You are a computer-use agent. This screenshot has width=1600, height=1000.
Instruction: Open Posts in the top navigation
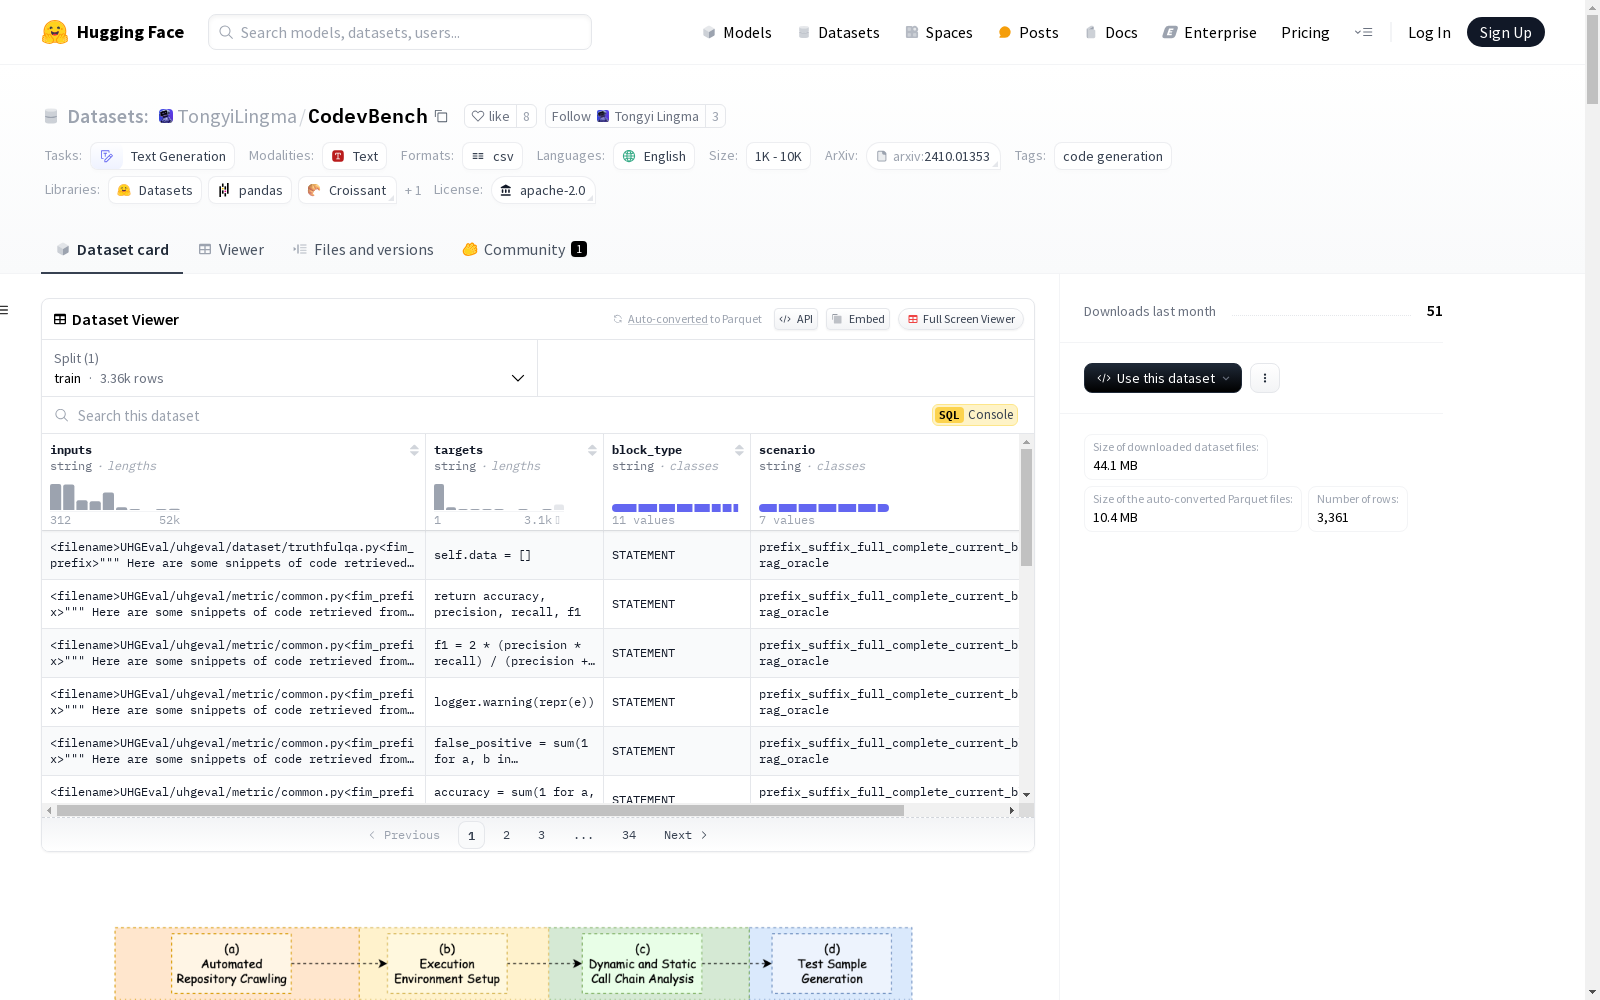[1028, 32]
